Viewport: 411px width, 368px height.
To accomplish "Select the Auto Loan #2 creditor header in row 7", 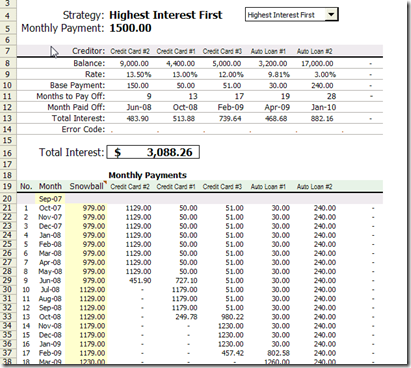I will 314,51.
